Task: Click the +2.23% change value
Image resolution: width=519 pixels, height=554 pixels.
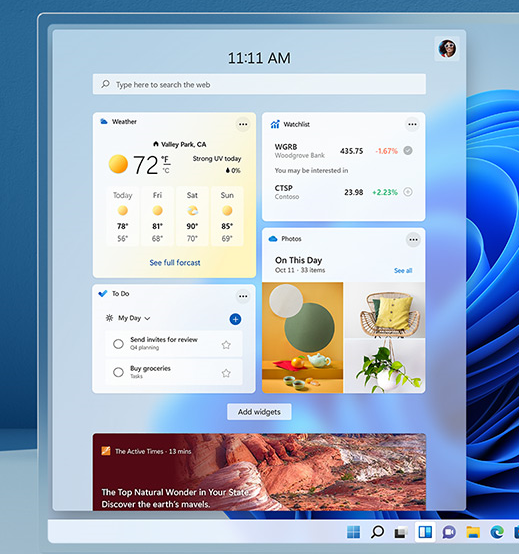Action: [x=385, y=192]
